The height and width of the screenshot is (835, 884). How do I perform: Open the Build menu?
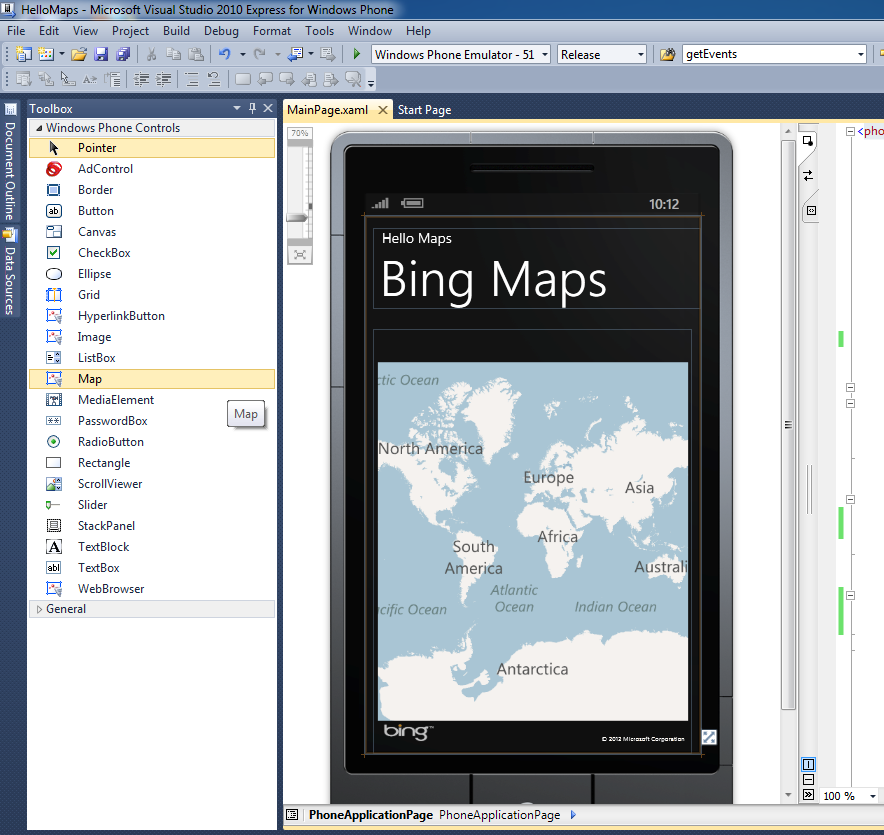(x=176, y=31)
